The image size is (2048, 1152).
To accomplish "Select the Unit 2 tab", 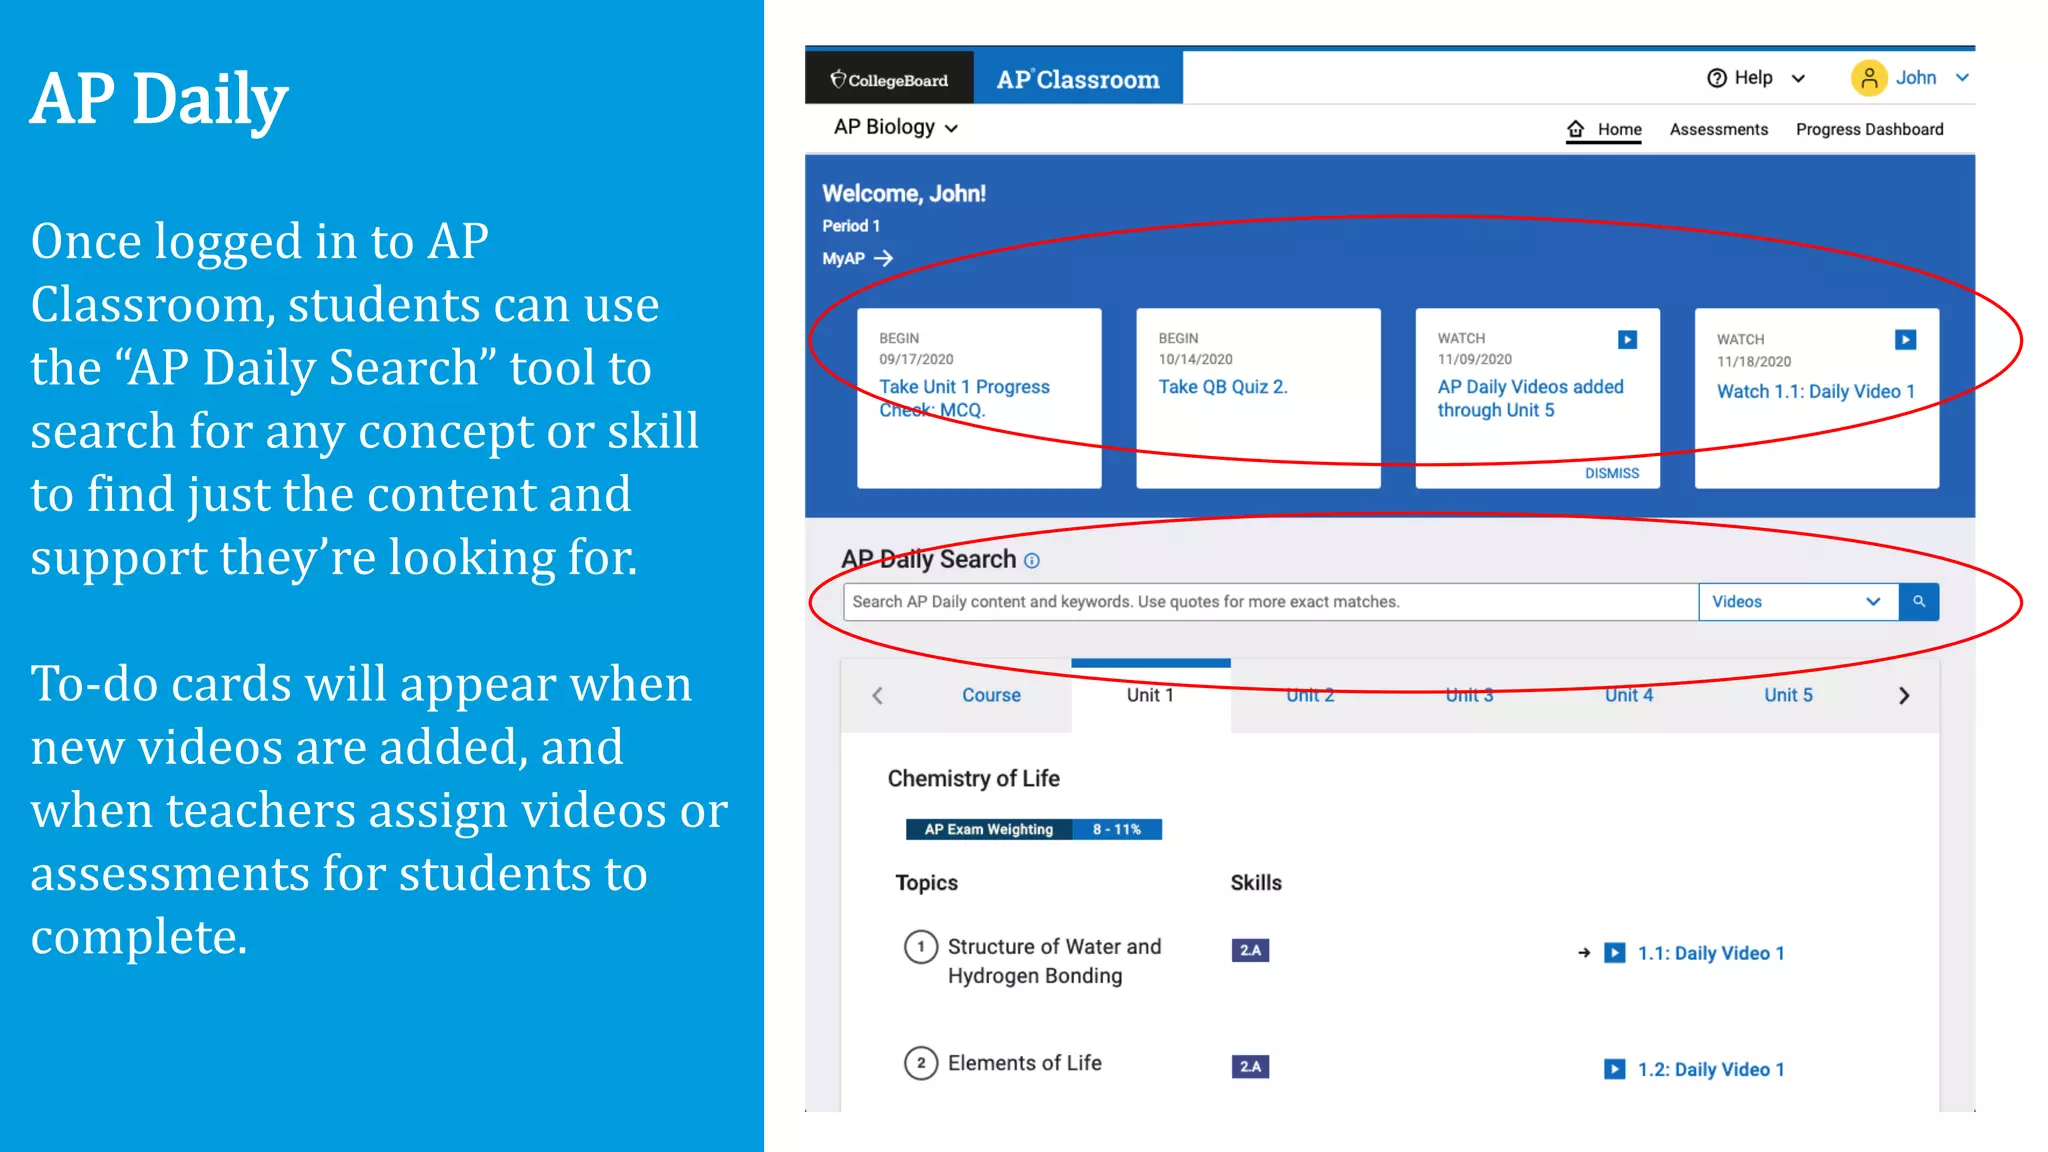I will [x=1310, y=695].
